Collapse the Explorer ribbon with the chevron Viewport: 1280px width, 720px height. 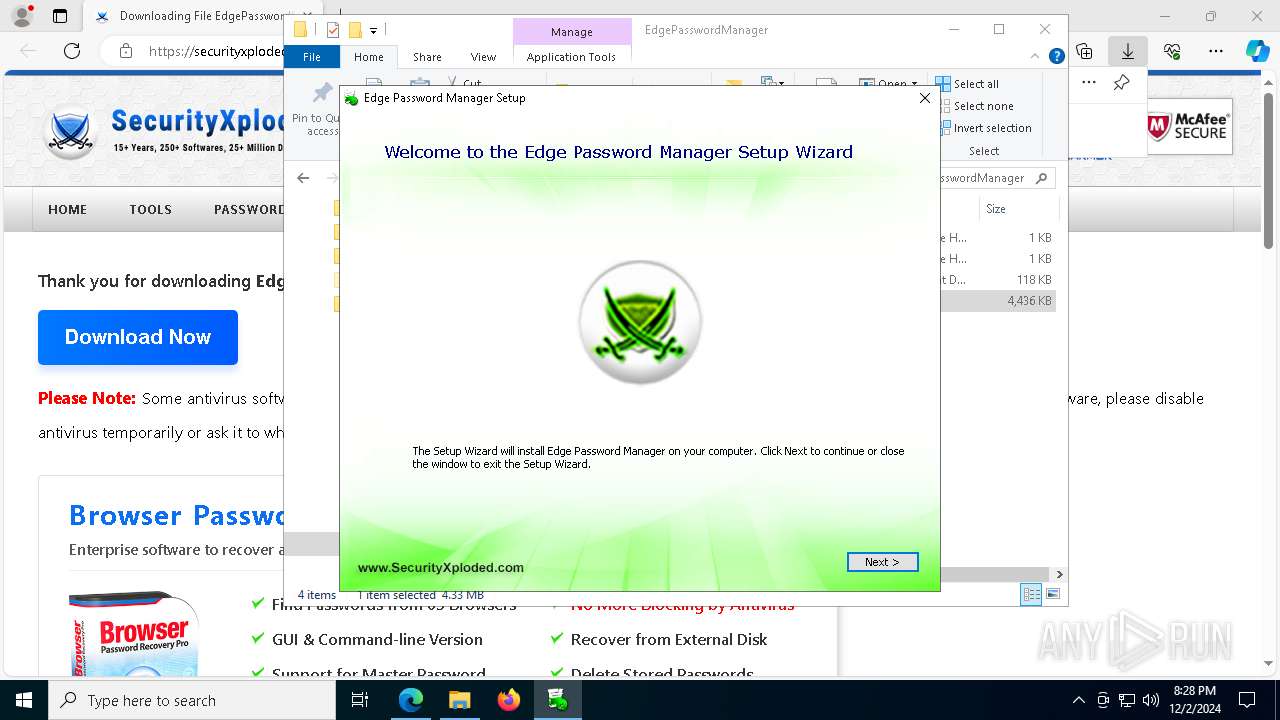click(x=1035, y=57)
